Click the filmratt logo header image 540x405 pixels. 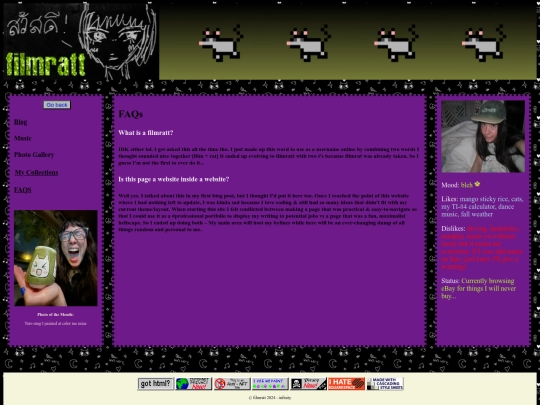pyautogui.click(x=81, y=41)
